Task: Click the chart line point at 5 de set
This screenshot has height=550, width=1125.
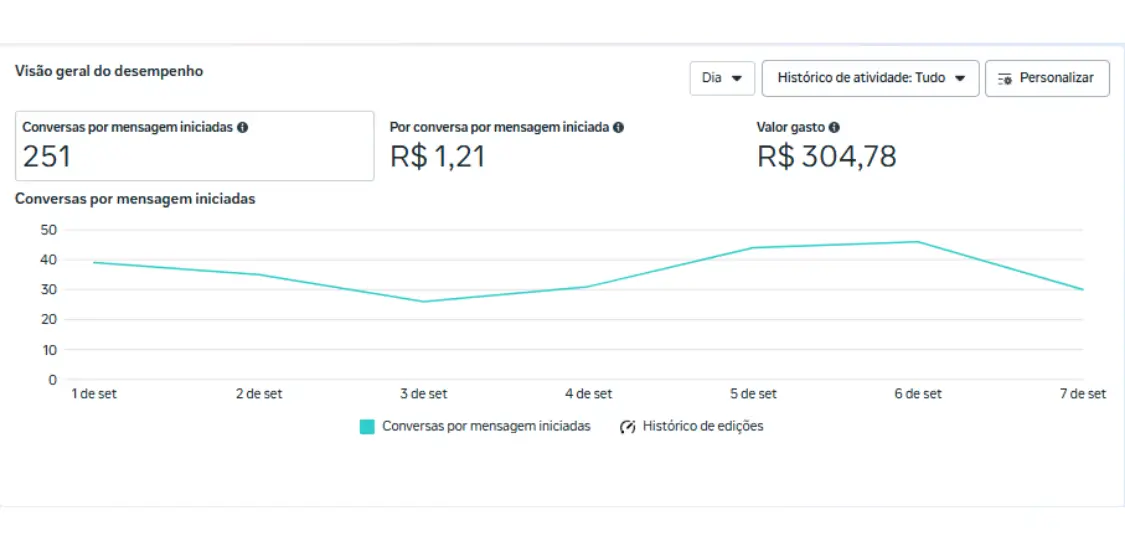Action: [753, 248]
